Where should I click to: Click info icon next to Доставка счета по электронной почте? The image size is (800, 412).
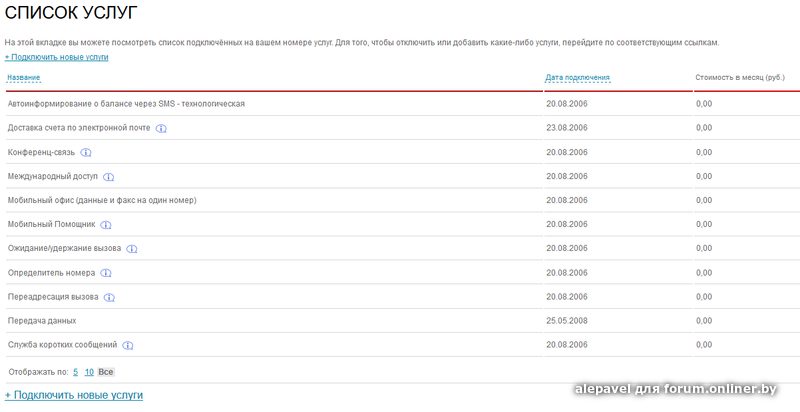click(x=161, y=128)
